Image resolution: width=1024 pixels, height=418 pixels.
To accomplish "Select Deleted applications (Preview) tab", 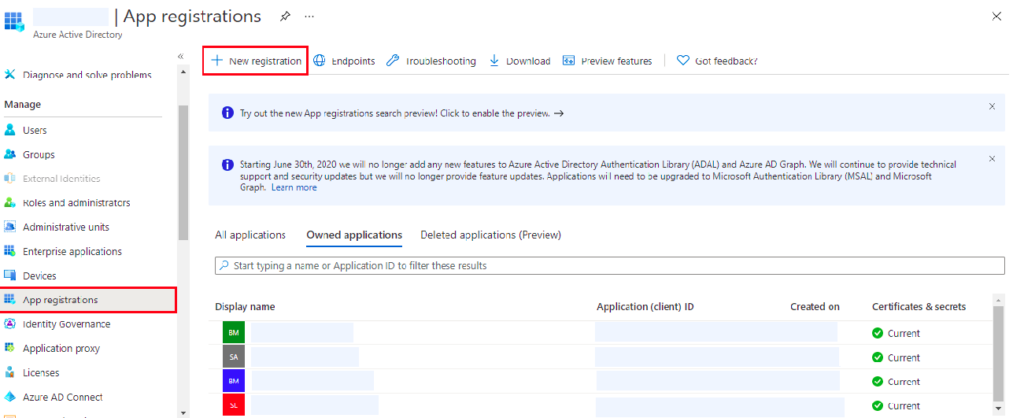I will 490,235.
